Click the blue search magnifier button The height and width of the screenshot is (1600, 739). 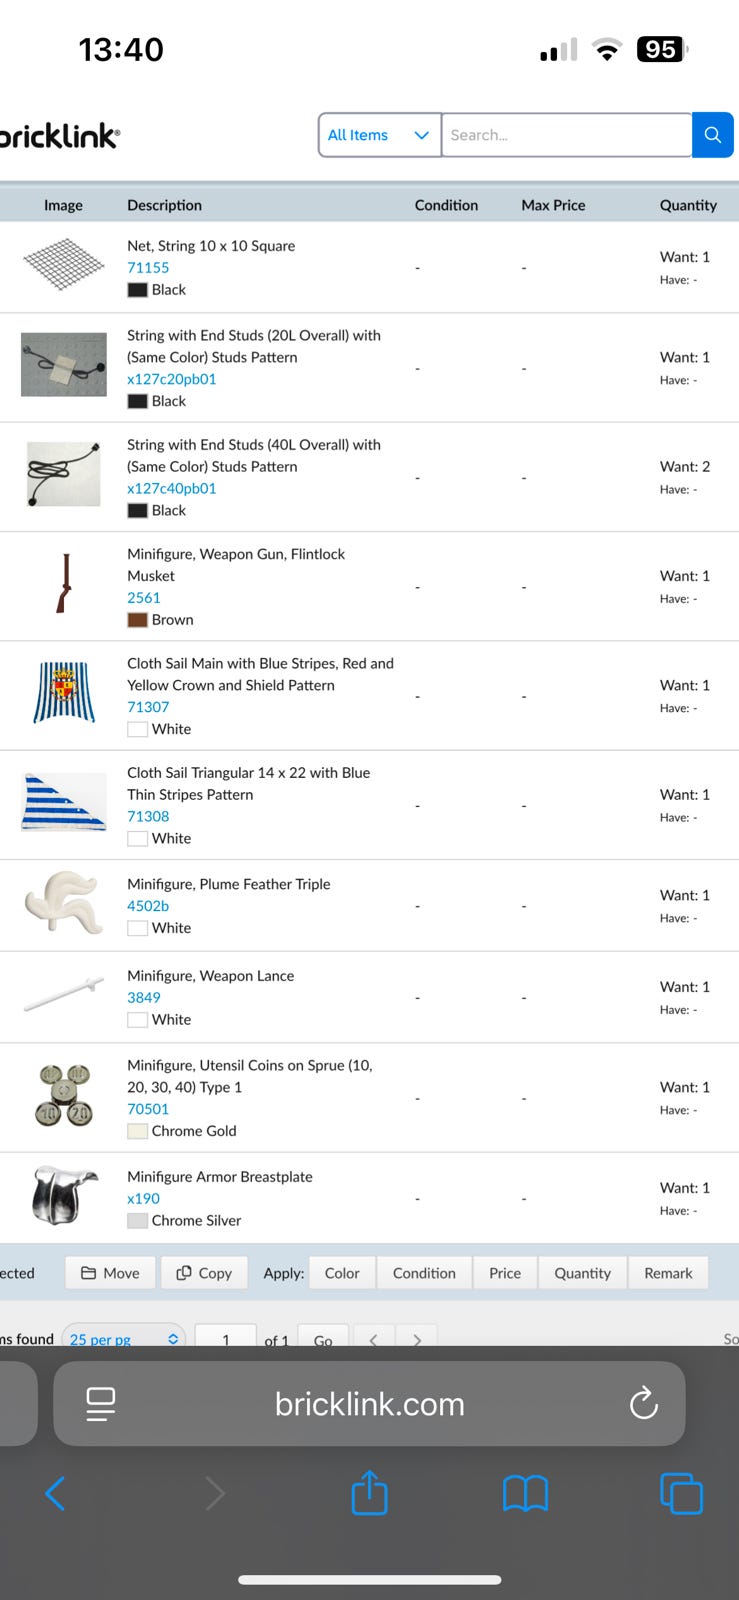[x=712, y=135]
